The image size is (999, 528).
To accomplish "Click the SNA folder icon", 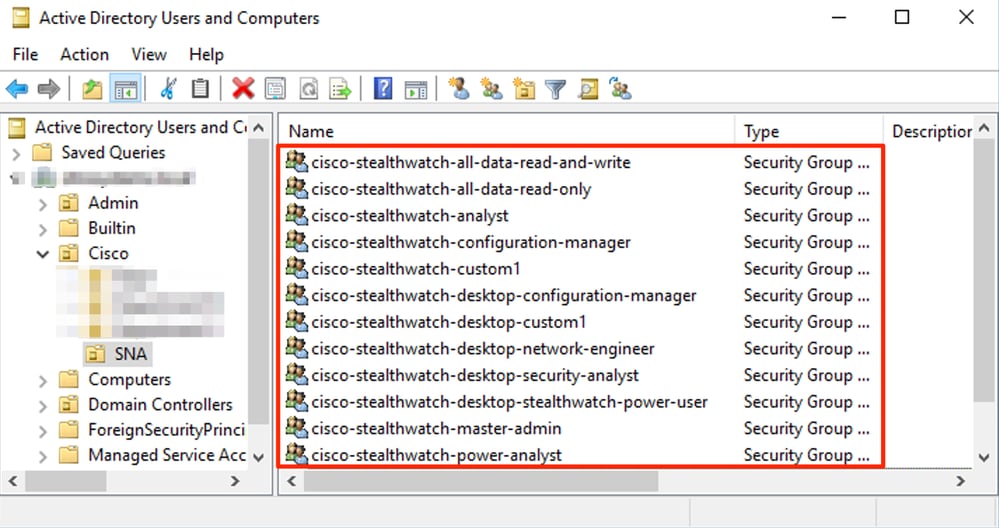I will click(x=96, y=354).
